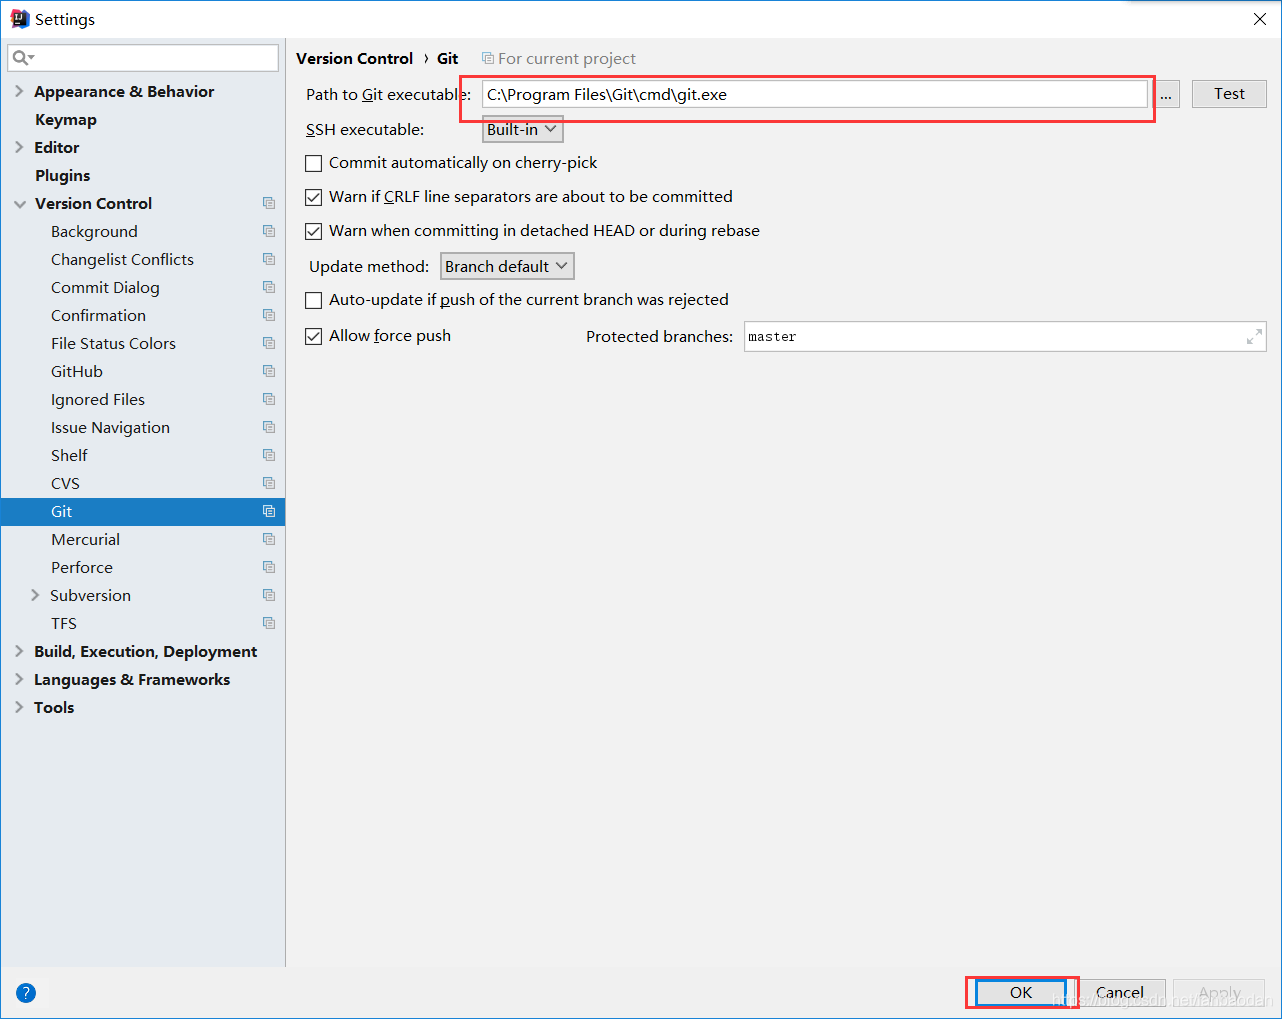Image resolution: width=1282 pixels, height=1019 pixels.
Task: Click the project-level icon beside Mercurial
Action: 269,539
